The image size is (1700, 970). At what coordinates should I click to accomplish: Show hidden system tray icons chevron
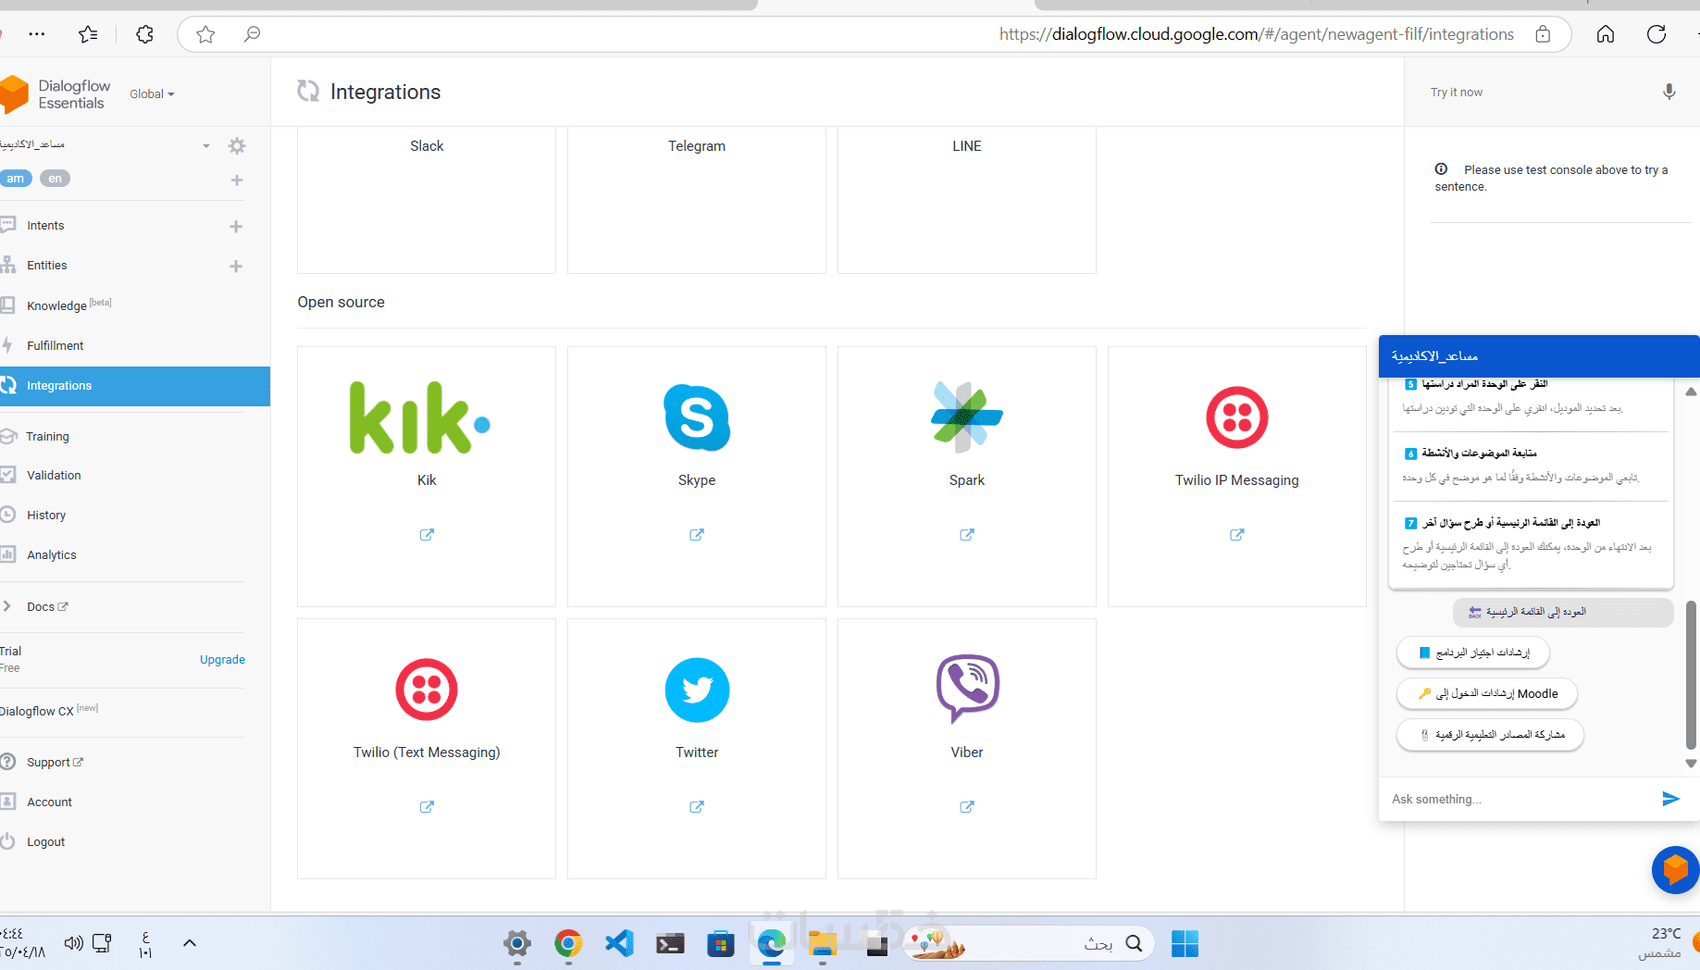tap(189, 943)
